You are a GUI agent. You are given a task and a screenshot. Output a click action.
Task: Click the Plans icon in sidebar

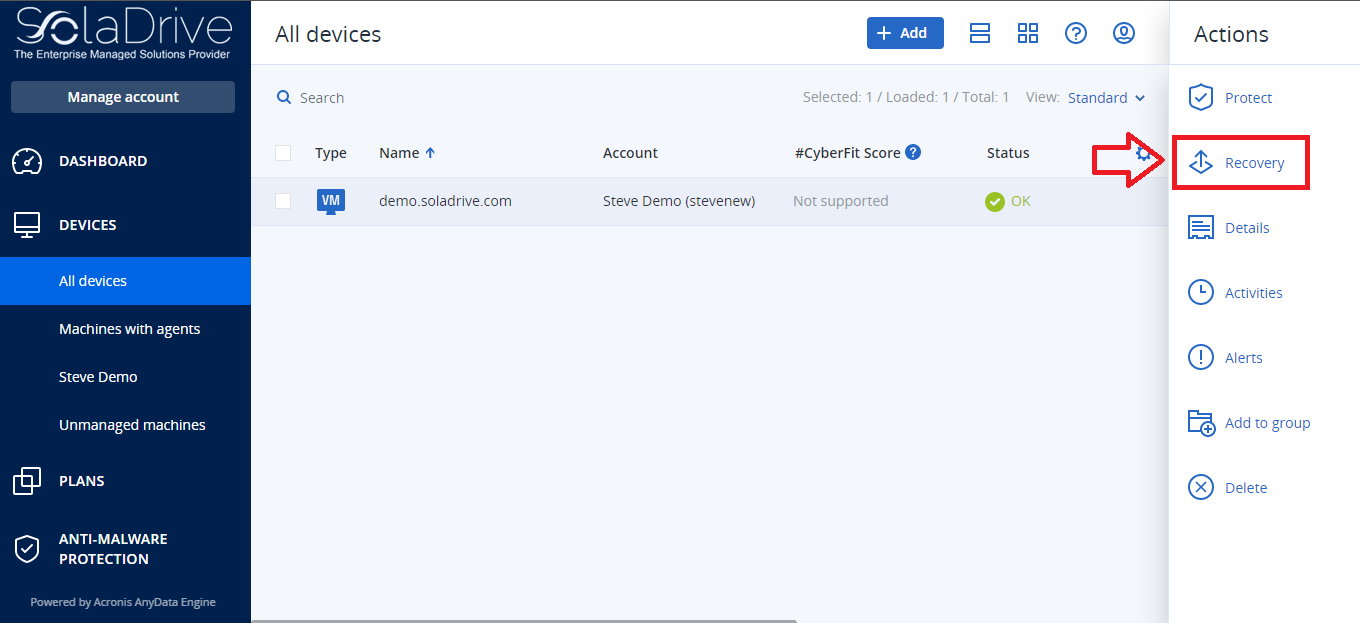click(x=27, y=481)
